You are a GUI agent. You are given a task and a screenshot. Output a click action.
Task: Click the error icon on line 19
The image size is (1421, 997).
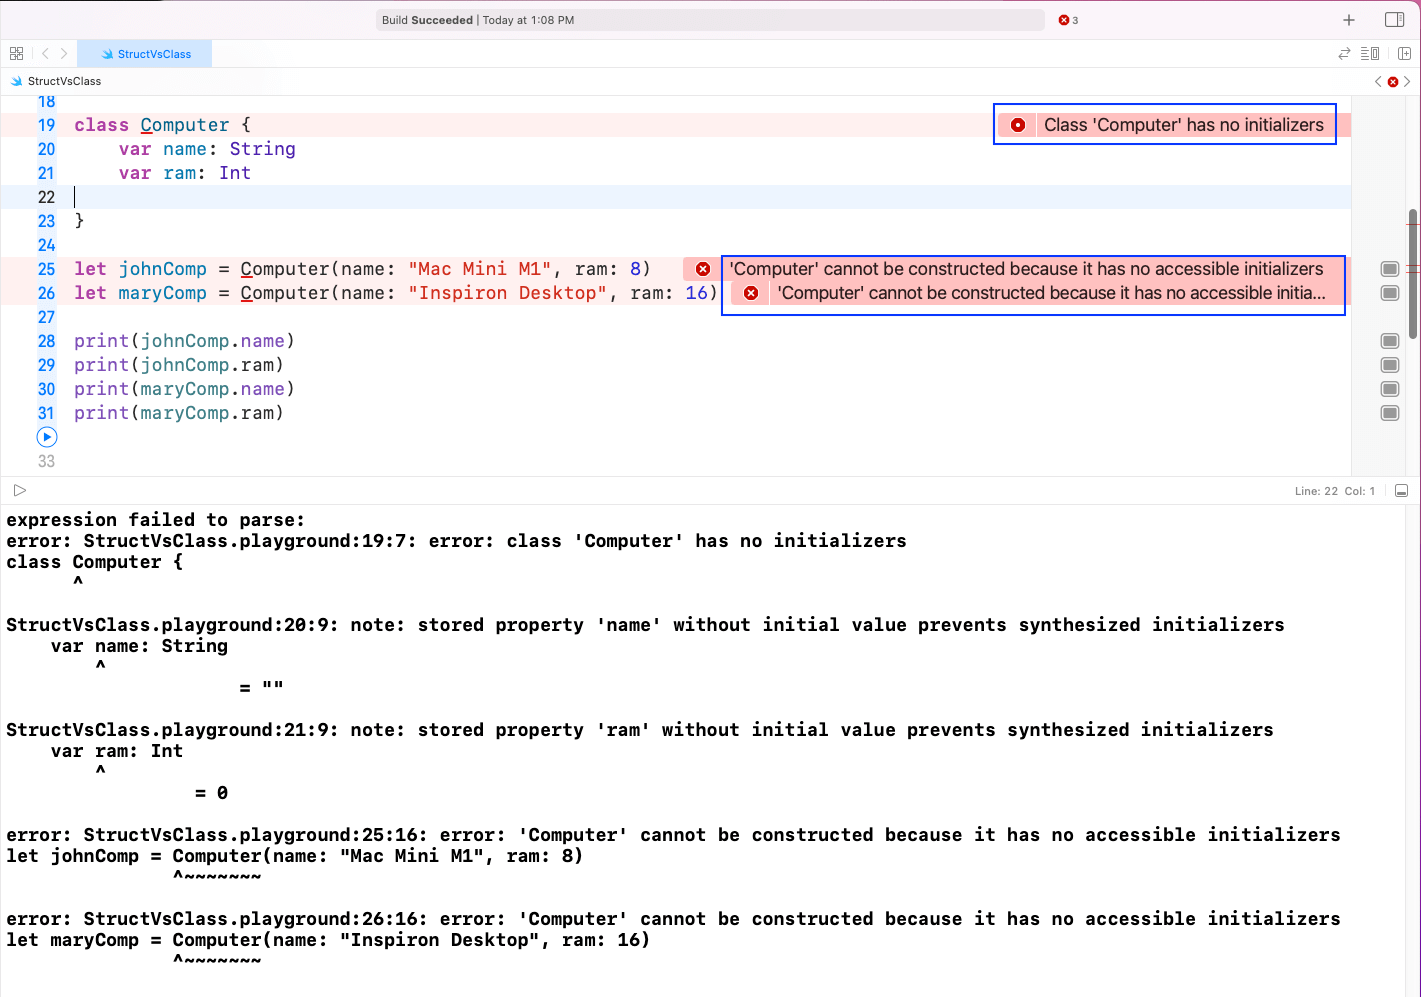pyautogui.click(x=1018, y=125)
